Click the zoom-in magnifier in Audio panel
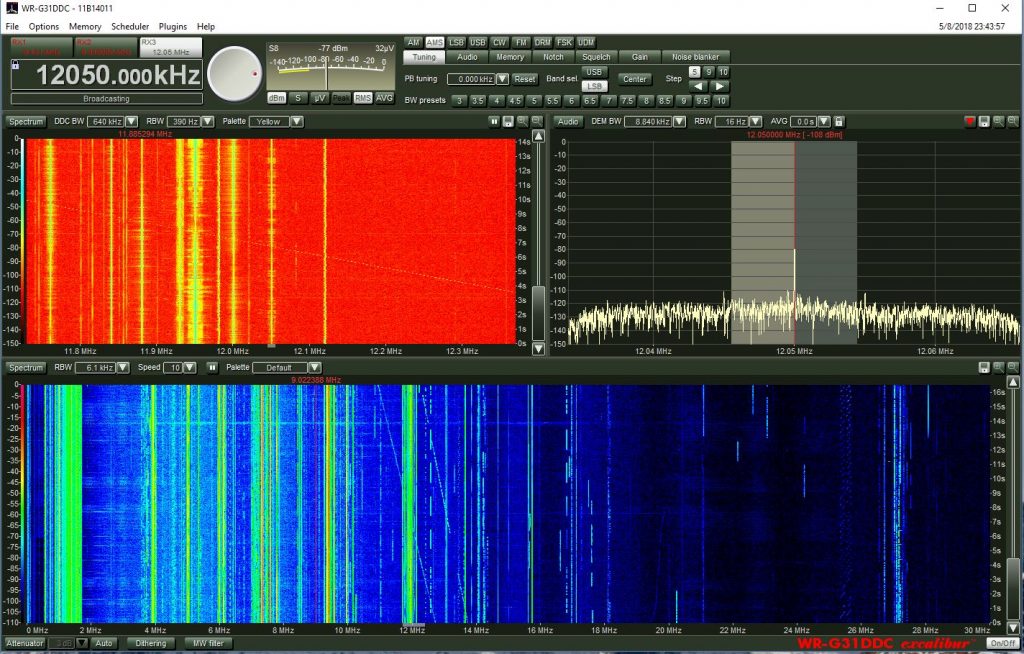1024x654 pixels. (x=997, y=121)
